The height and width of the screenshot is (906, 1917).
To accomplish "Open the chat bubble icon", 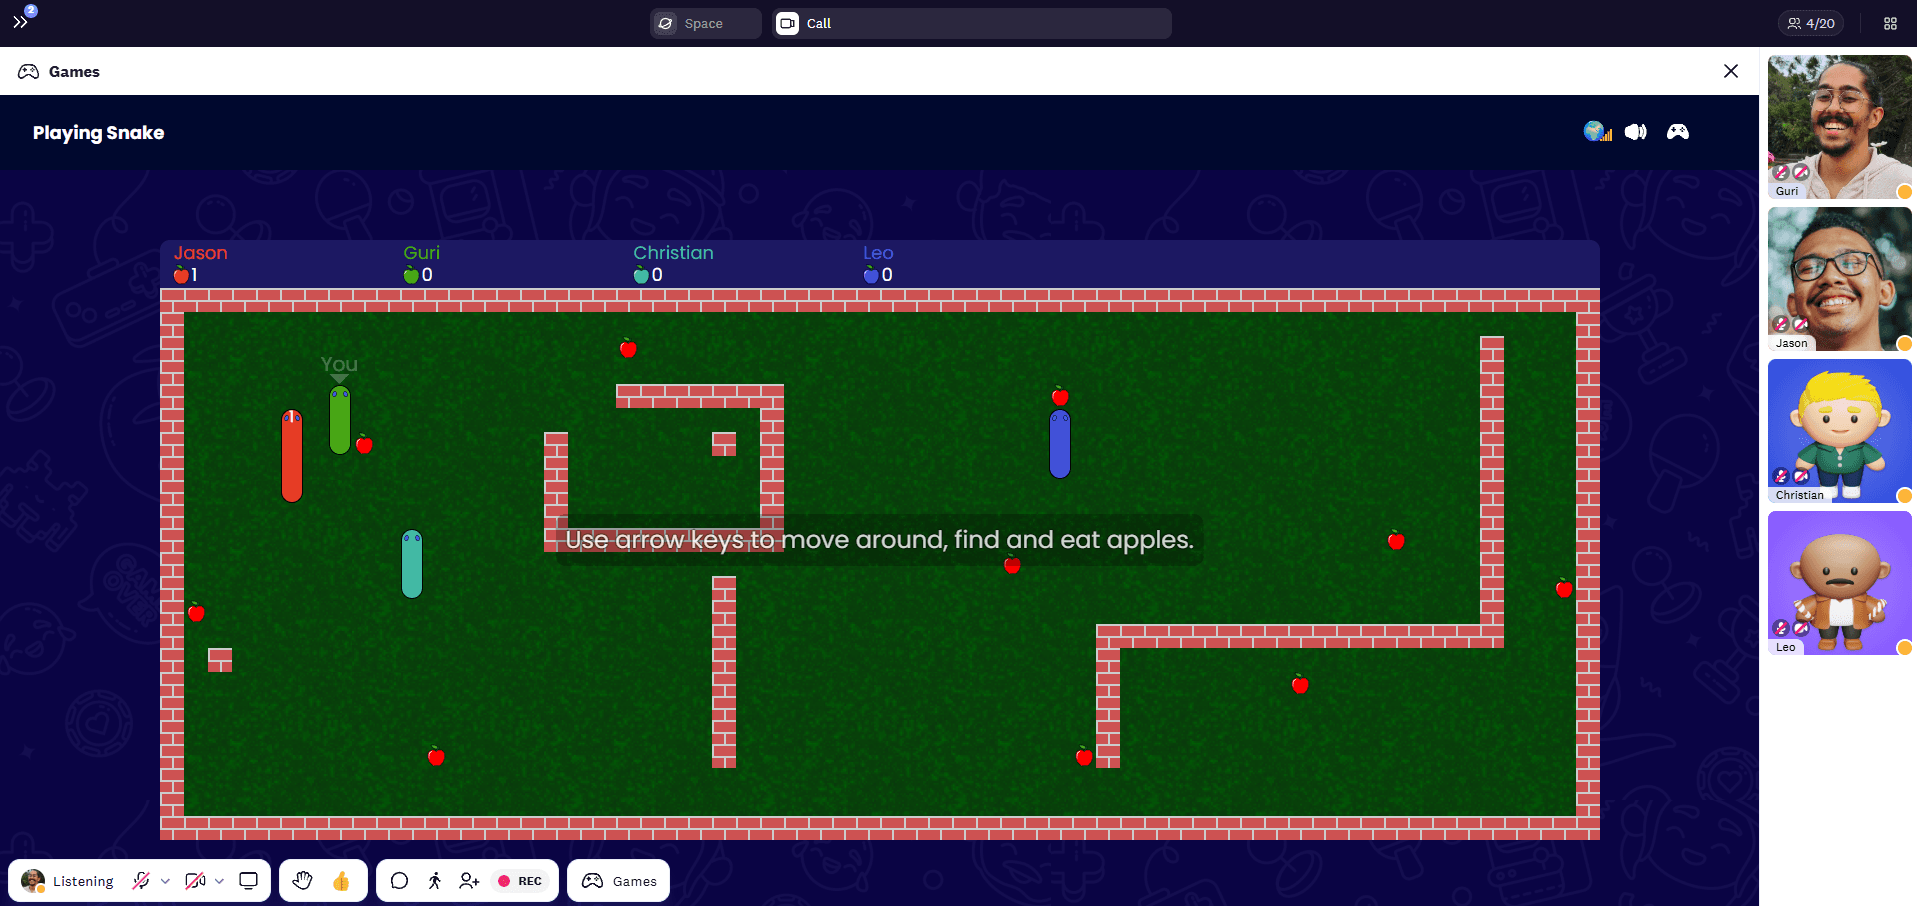I will tap(399, 881).
